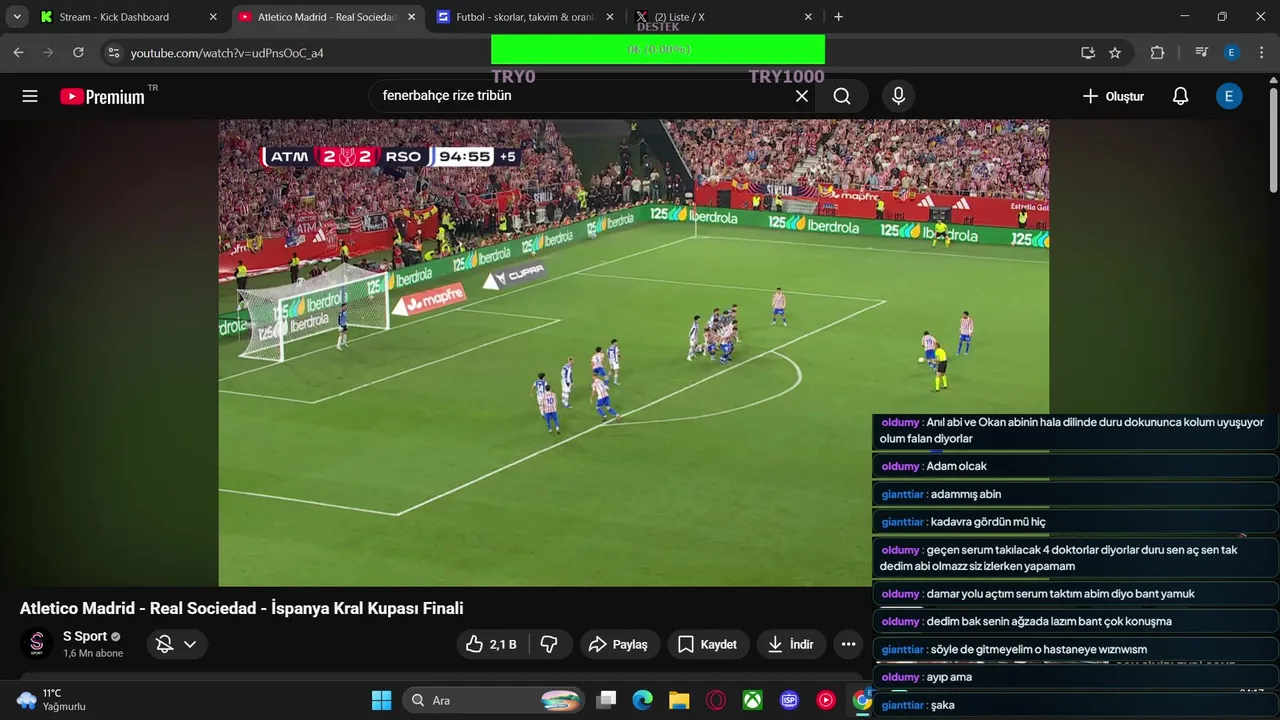Viewport: 1280px width, 720px height.
Task: Open a new Chrome tab
Action: pos(838,17)
